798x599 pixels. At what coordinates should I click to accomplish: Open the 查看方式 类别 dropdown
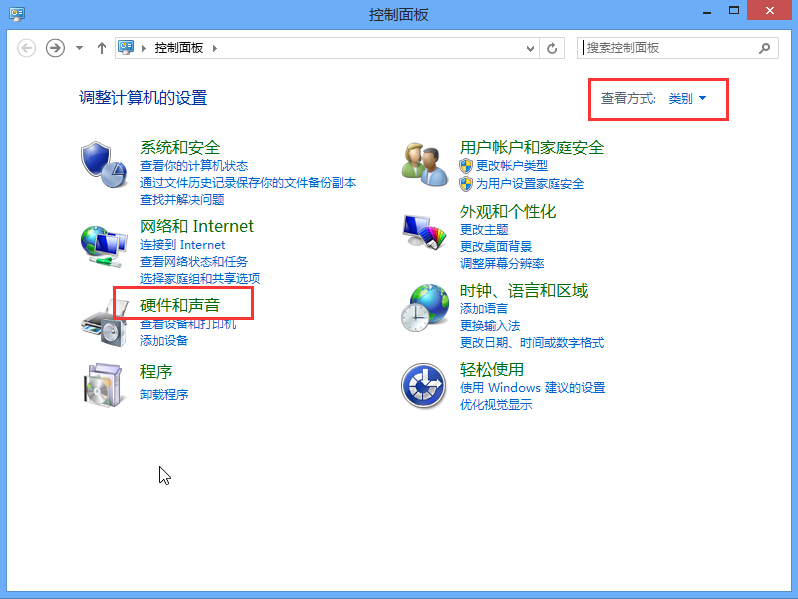click(687, 99)
